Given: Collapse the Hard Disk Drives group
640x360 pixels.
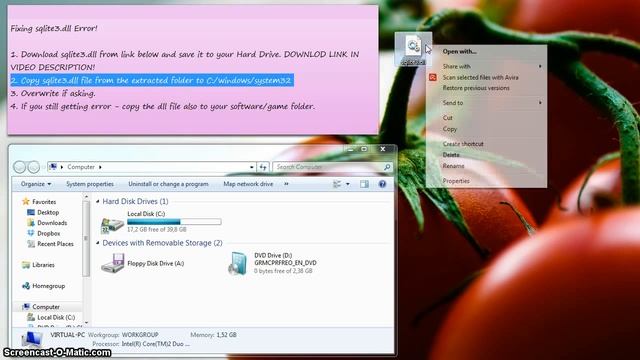Looking at the screenshot, I should pyautogui.click(x=98, y=201).
